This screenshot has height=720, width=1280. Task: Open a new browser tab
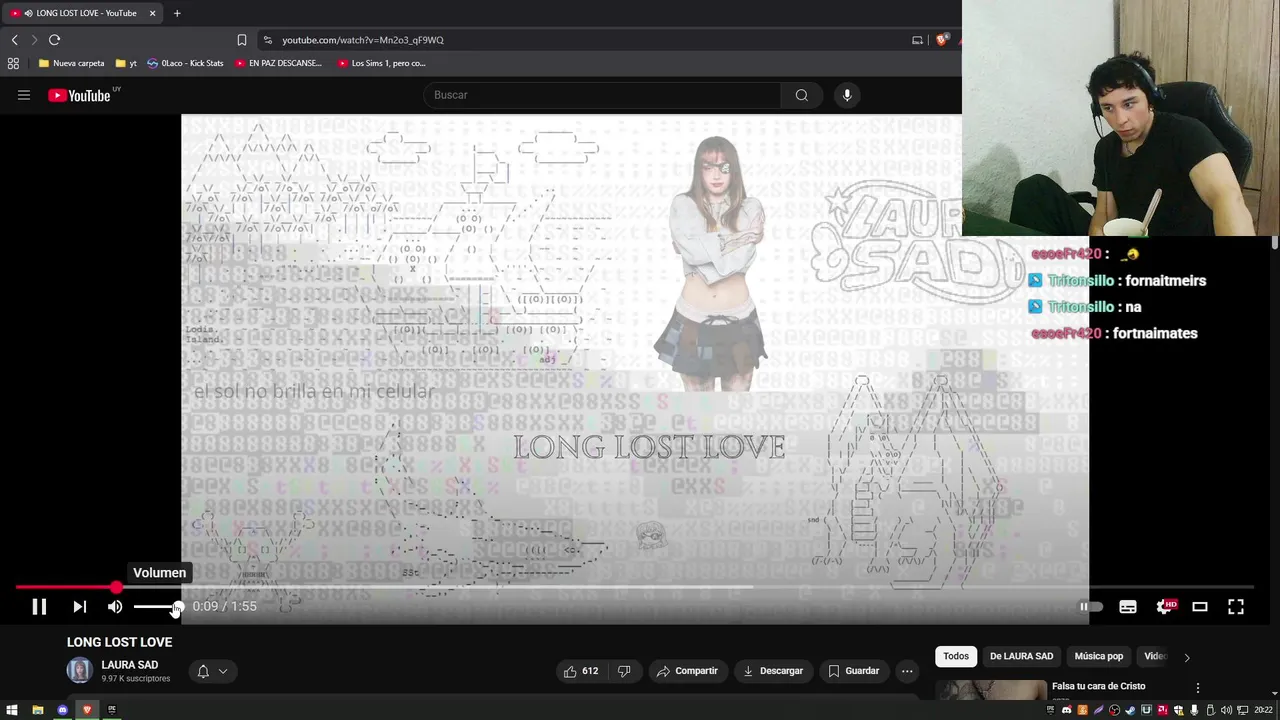pyautogui.click(x=177, y=13)
